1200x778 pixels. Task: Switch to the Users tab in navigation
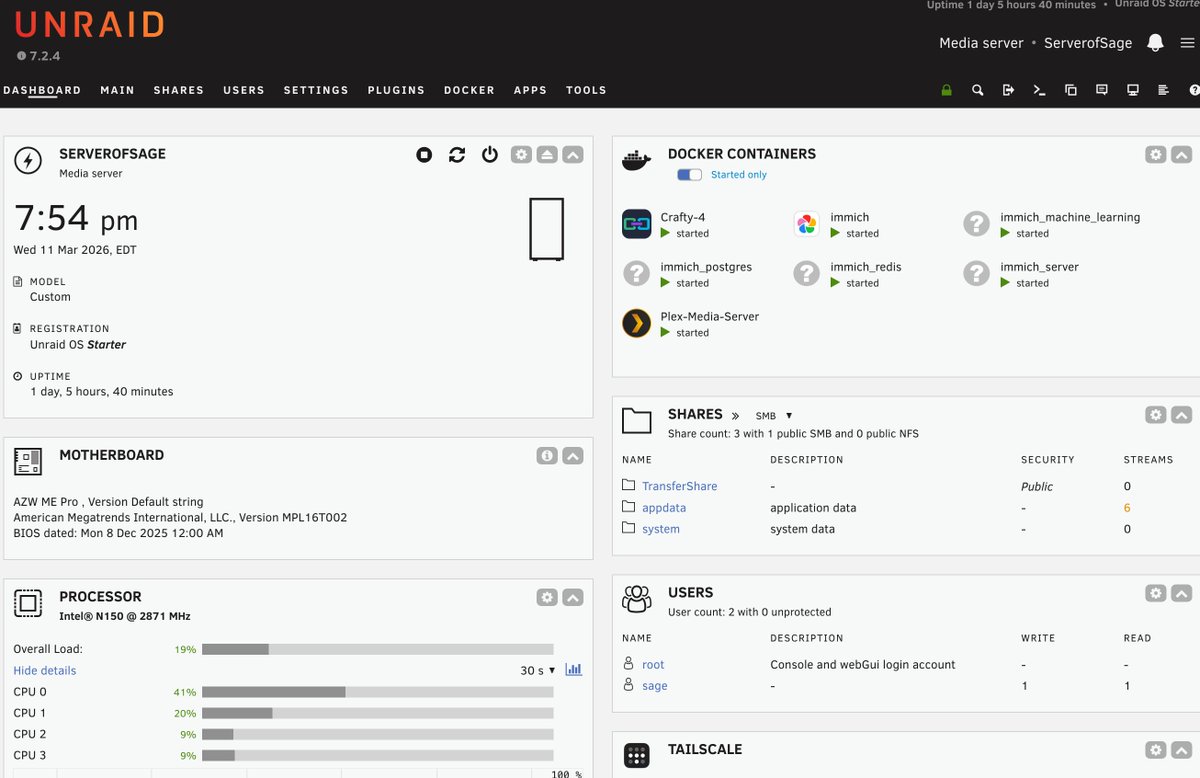244,90
